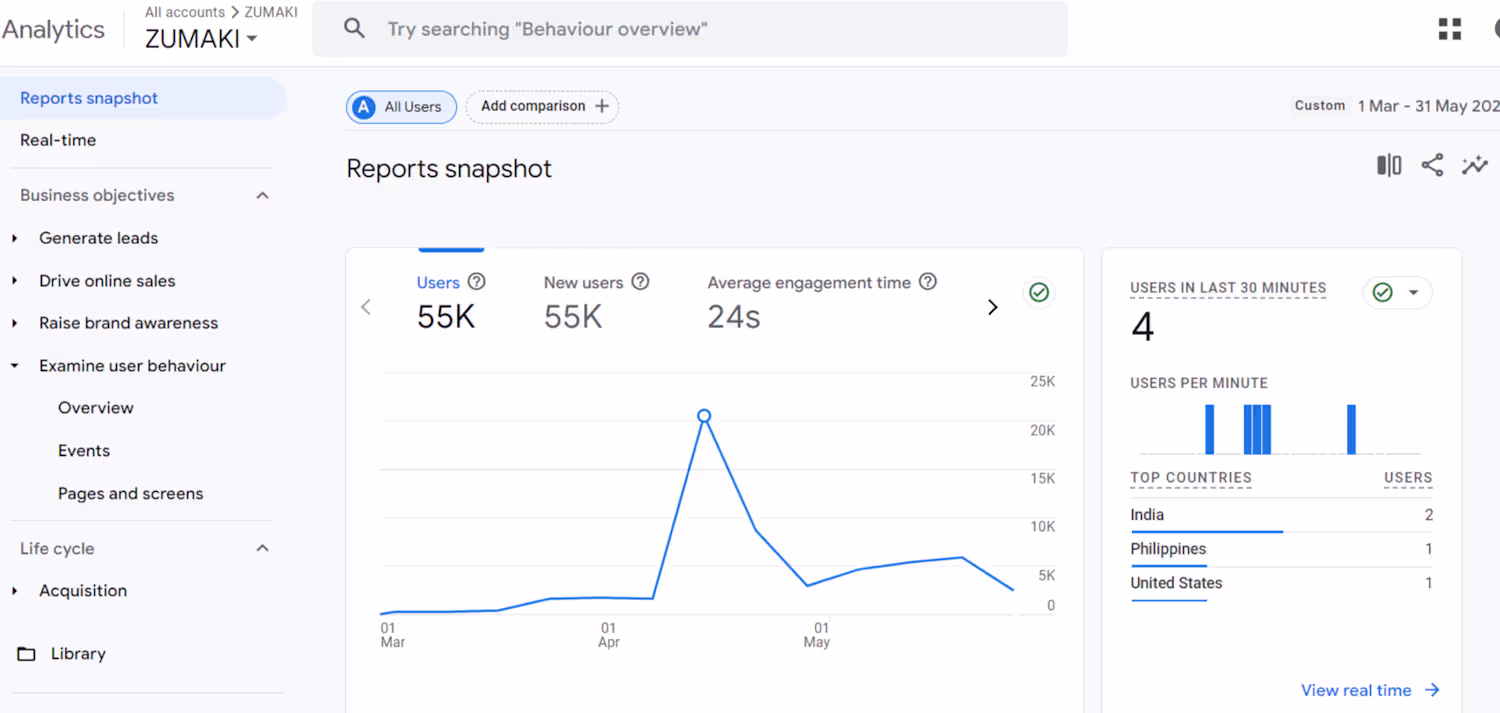Screen dimensions: 1500x713
Task: Click the search input field
Action: click(700, 29)
